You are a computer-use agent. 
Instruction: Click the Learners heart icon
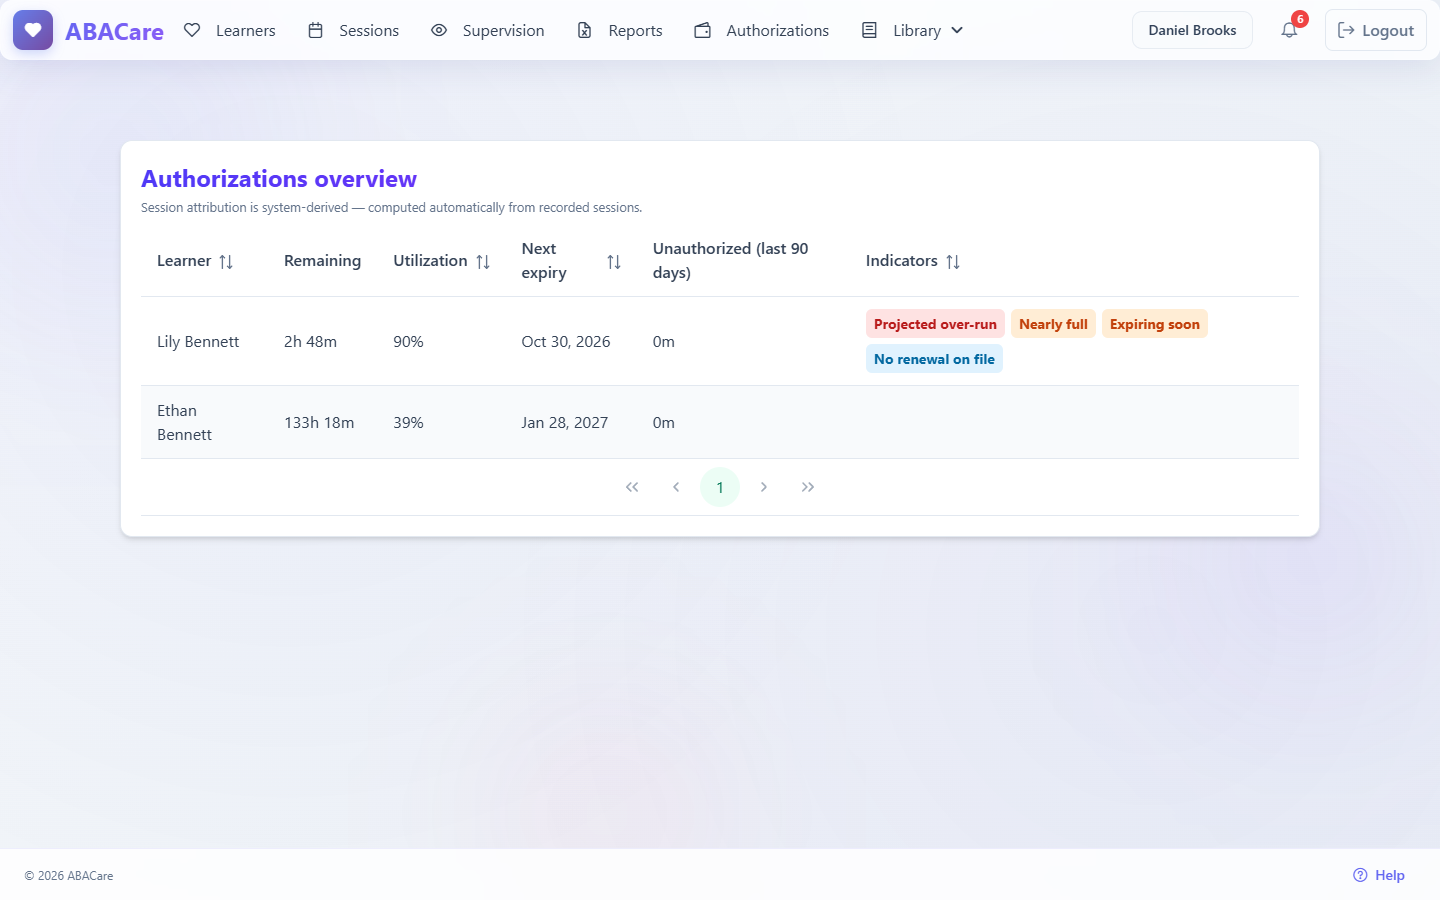pyautogui.click(x=192, y=30)
